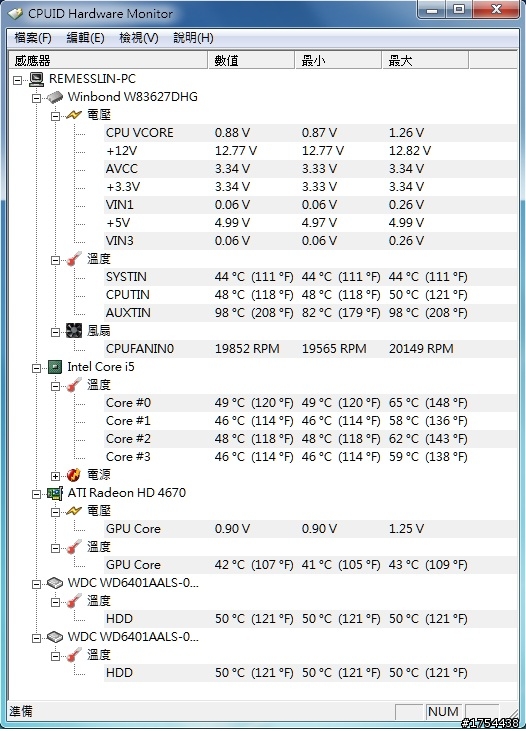Collapse the voltage group under Winbond
Screen dimensions: 526x731
pyautogui.click(x=55, y=116)
